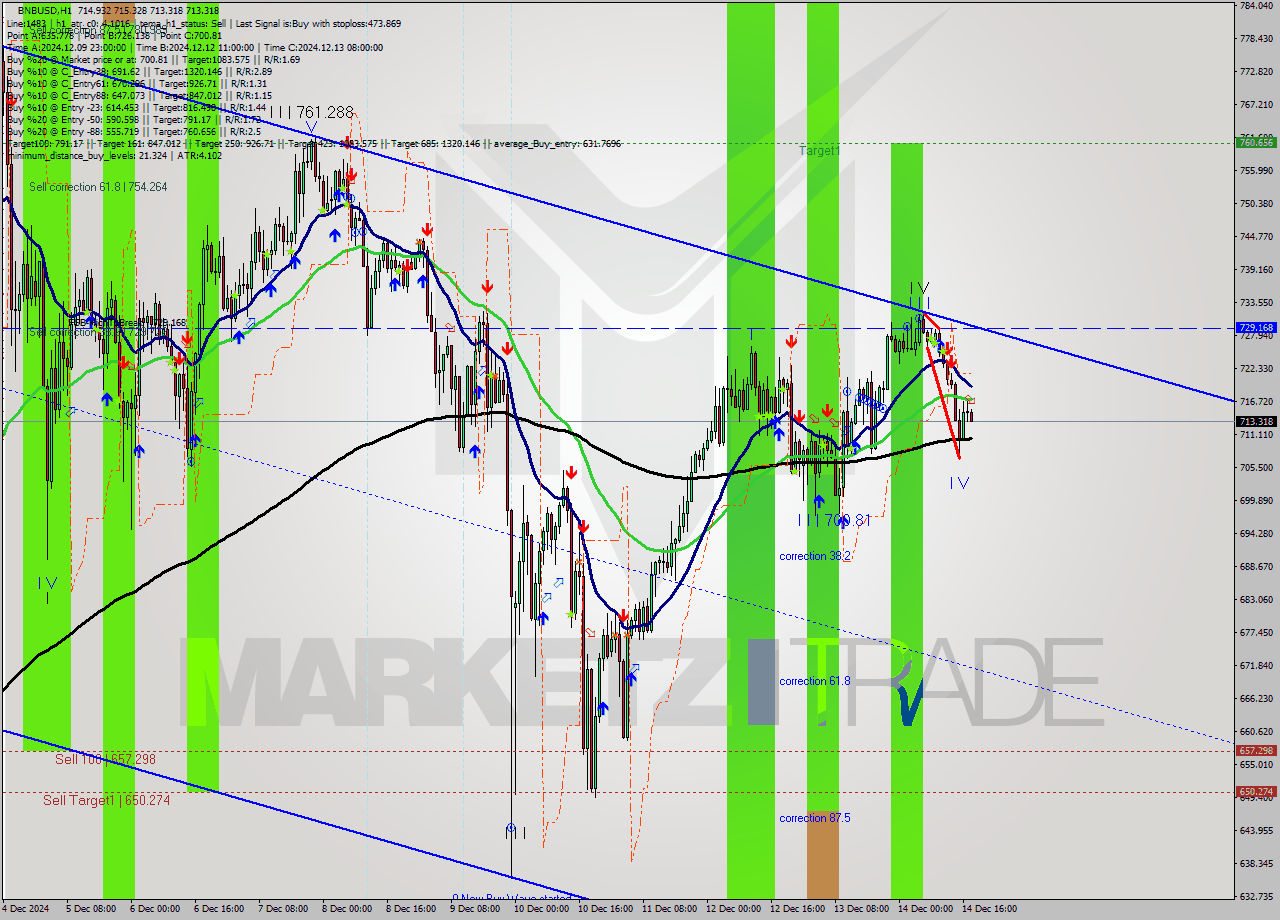Click the current price tag 713.318
Screen dimensions: 1280x920
coord(1256,421)
